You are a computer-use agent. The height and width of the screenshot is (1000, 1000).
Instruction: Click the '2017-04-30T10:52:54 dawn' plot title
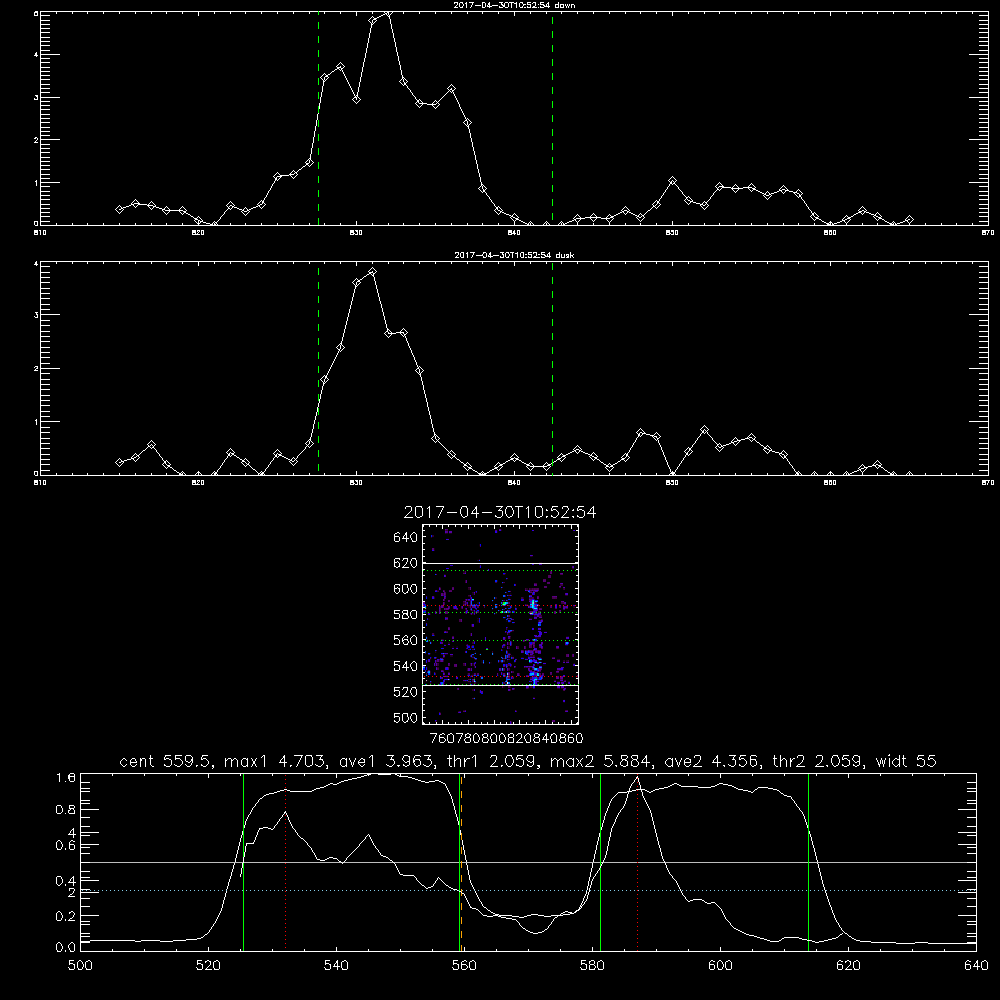coord(514,5)
